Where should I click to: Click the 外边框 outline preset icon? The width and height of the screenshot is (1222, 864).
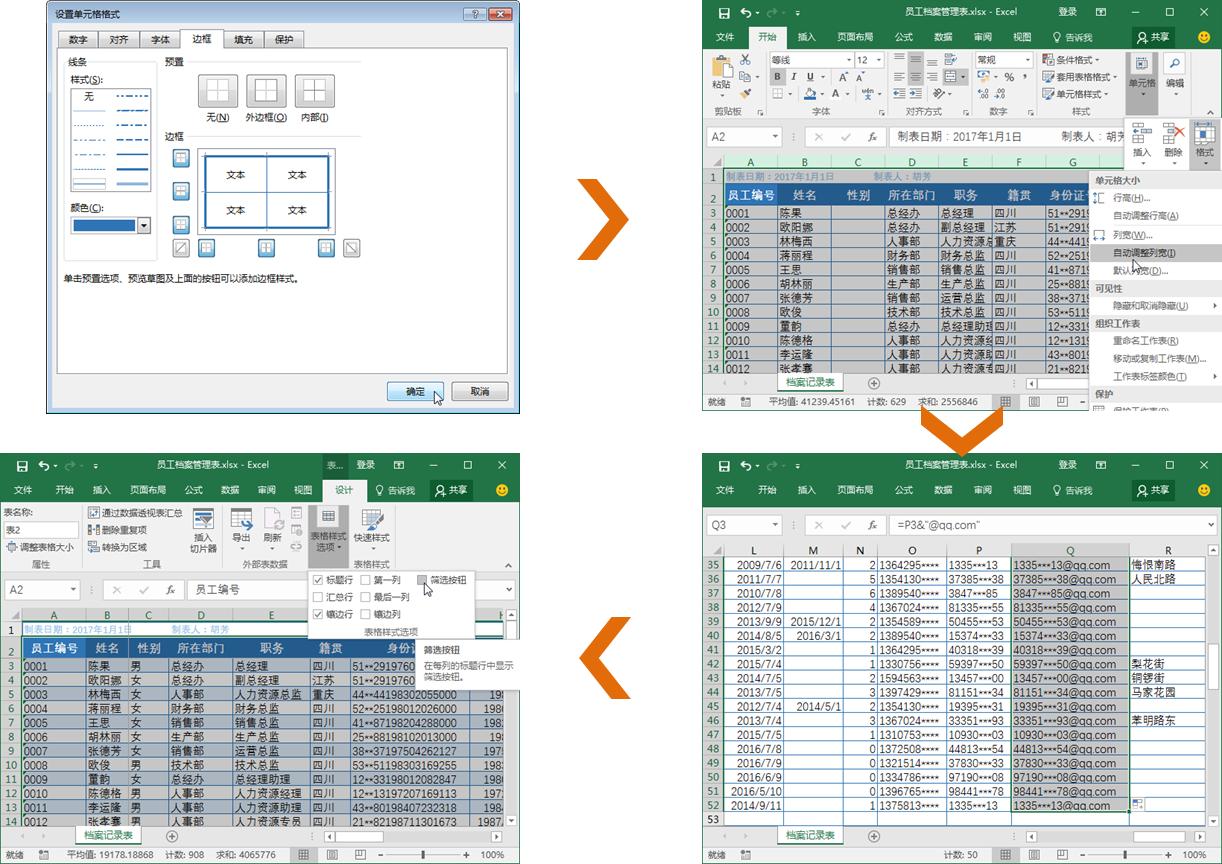(266, 91)
